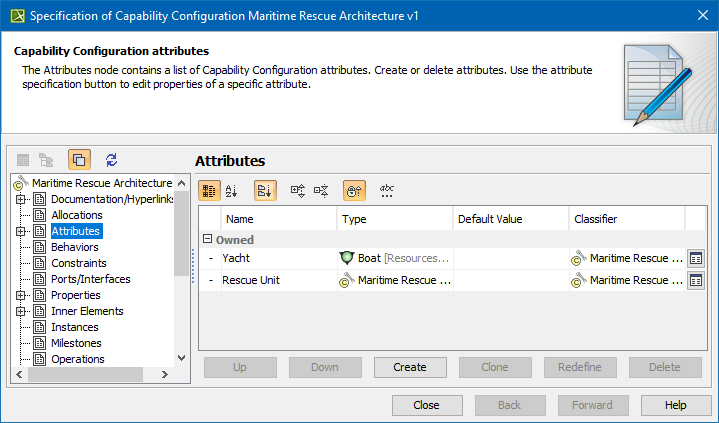Image resolution: width=719 pixels, height=423 pixels.
Task: Expand the Documentation/Hyperlinks tree node
Action: click(21, 199)
